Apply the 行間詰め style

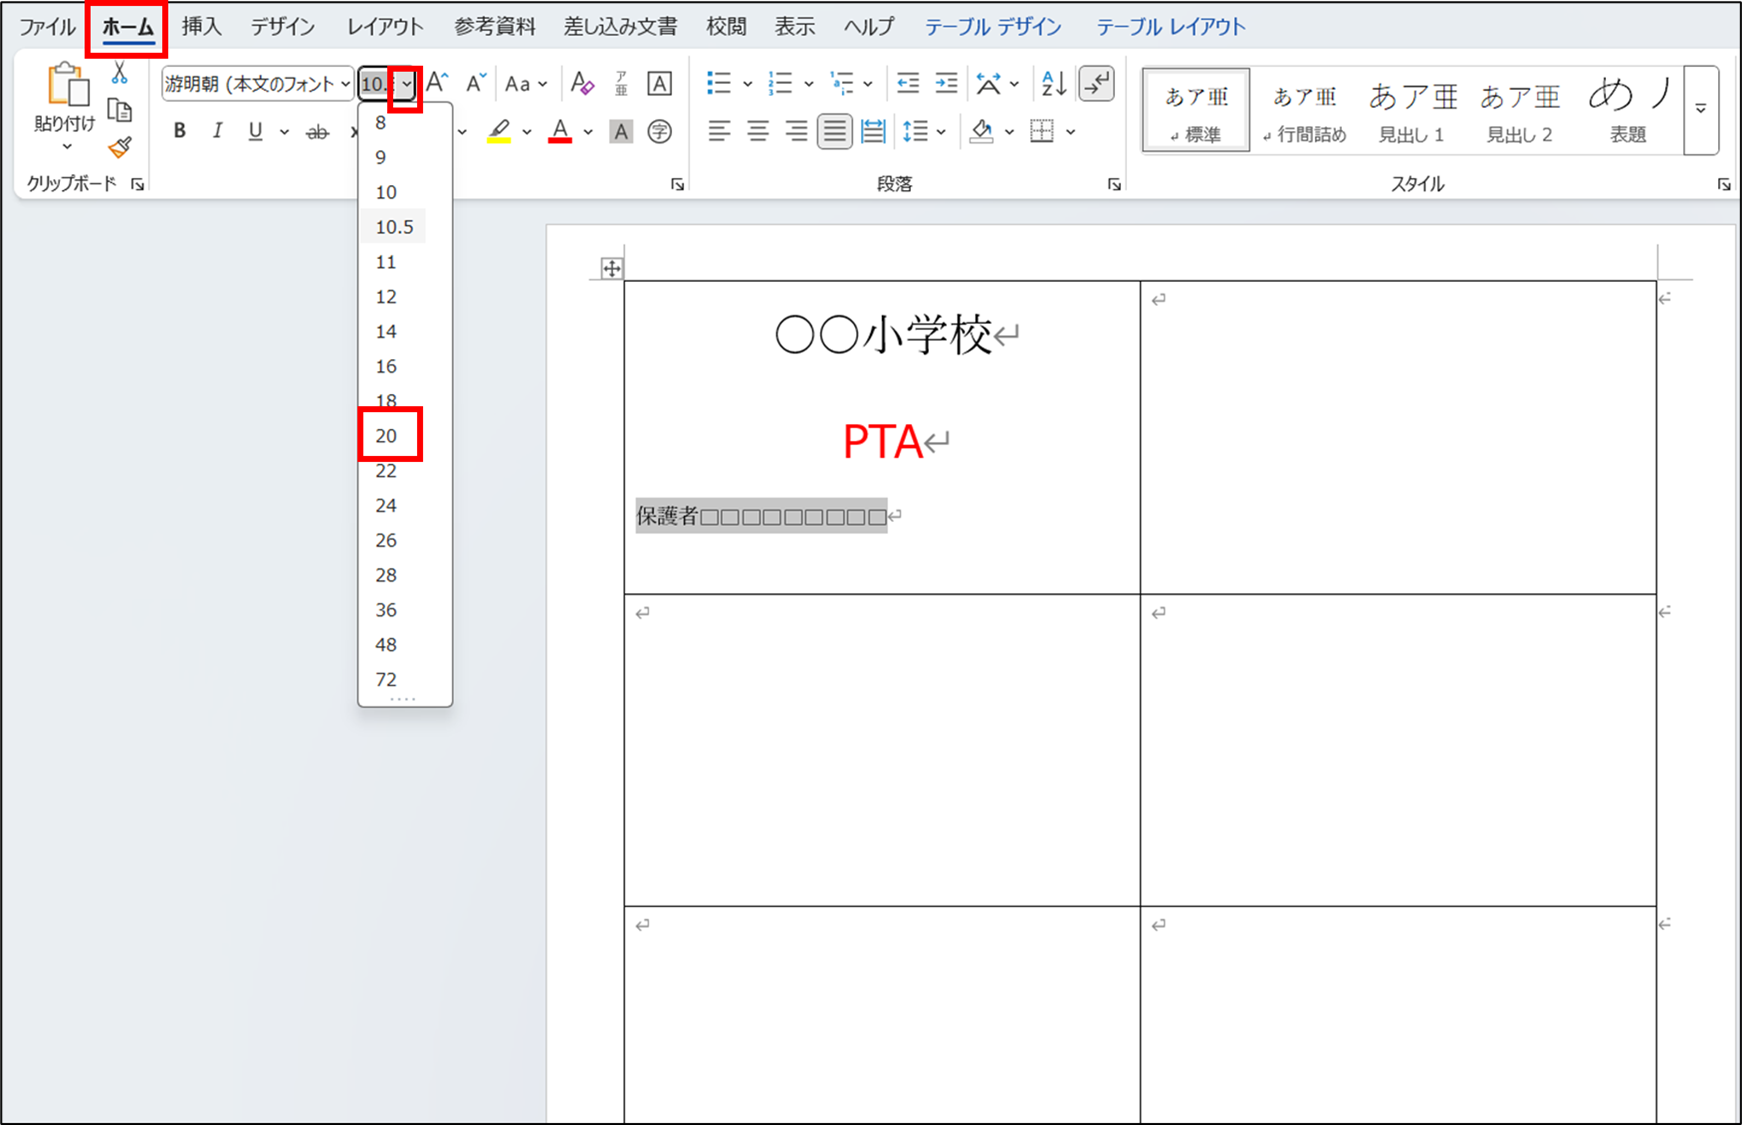[1304, 110]
